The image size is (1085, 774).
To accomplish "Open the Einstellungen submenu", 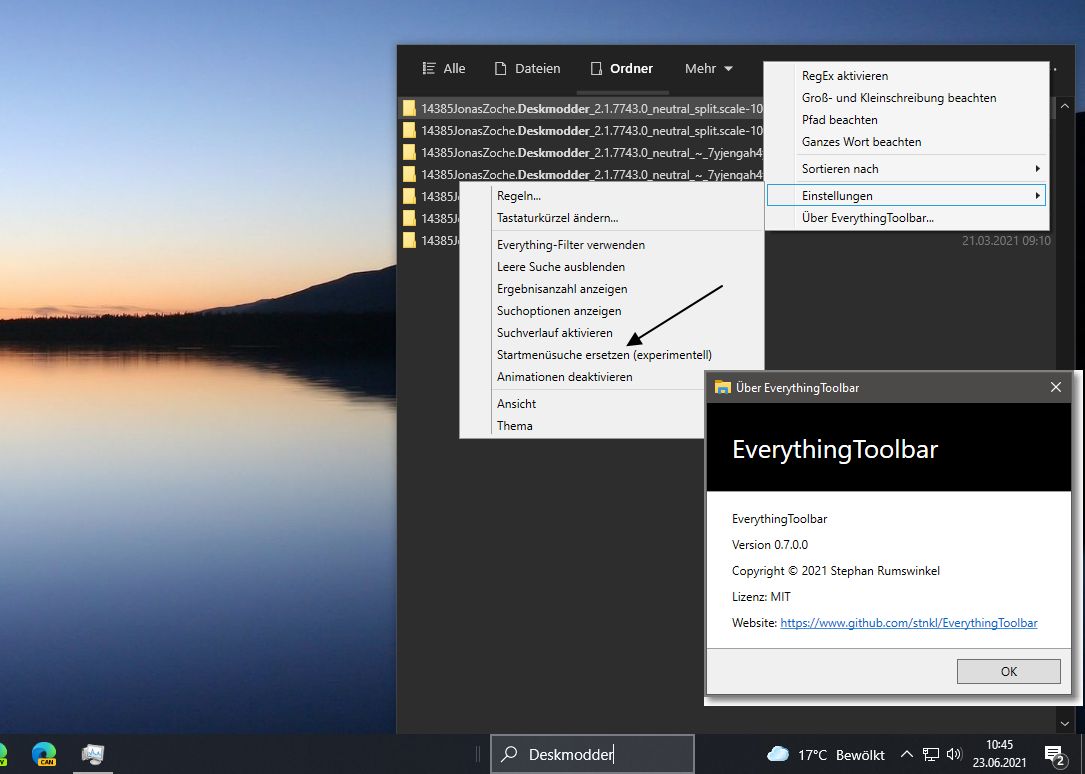I will 906,196.
